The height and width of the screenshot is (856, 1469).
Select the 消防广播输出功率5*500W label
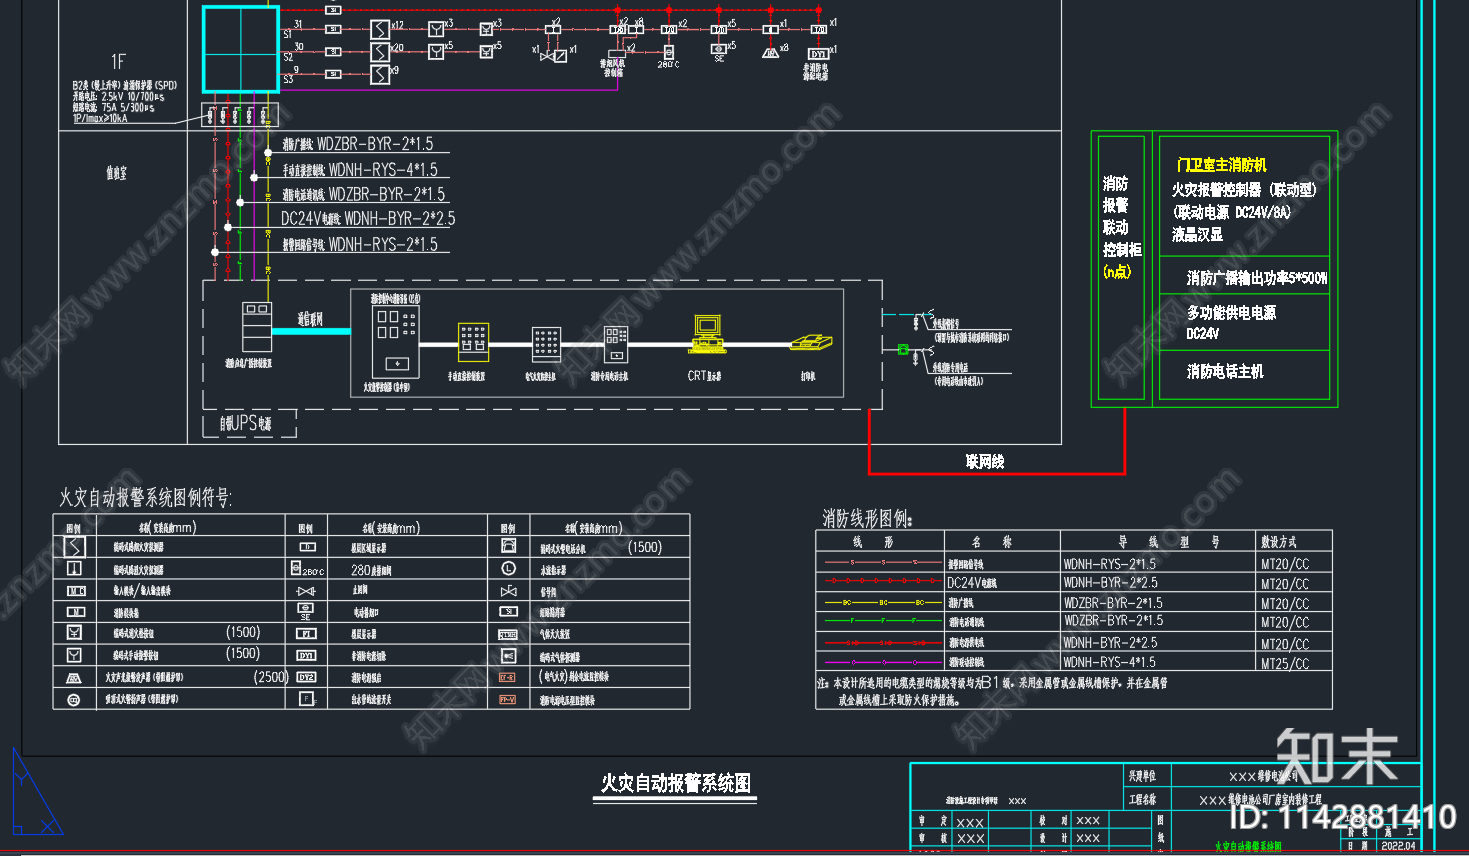click(1257, 278)
